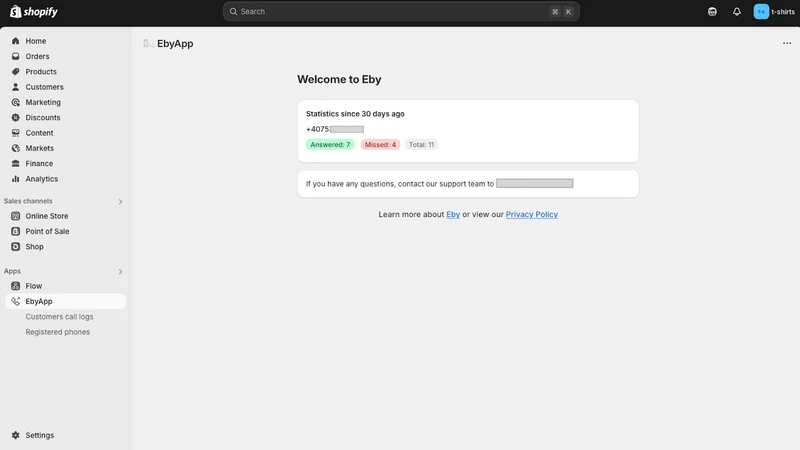Open the t-shirts store account menu
The image size is (800, 450).
pos(774,11)
